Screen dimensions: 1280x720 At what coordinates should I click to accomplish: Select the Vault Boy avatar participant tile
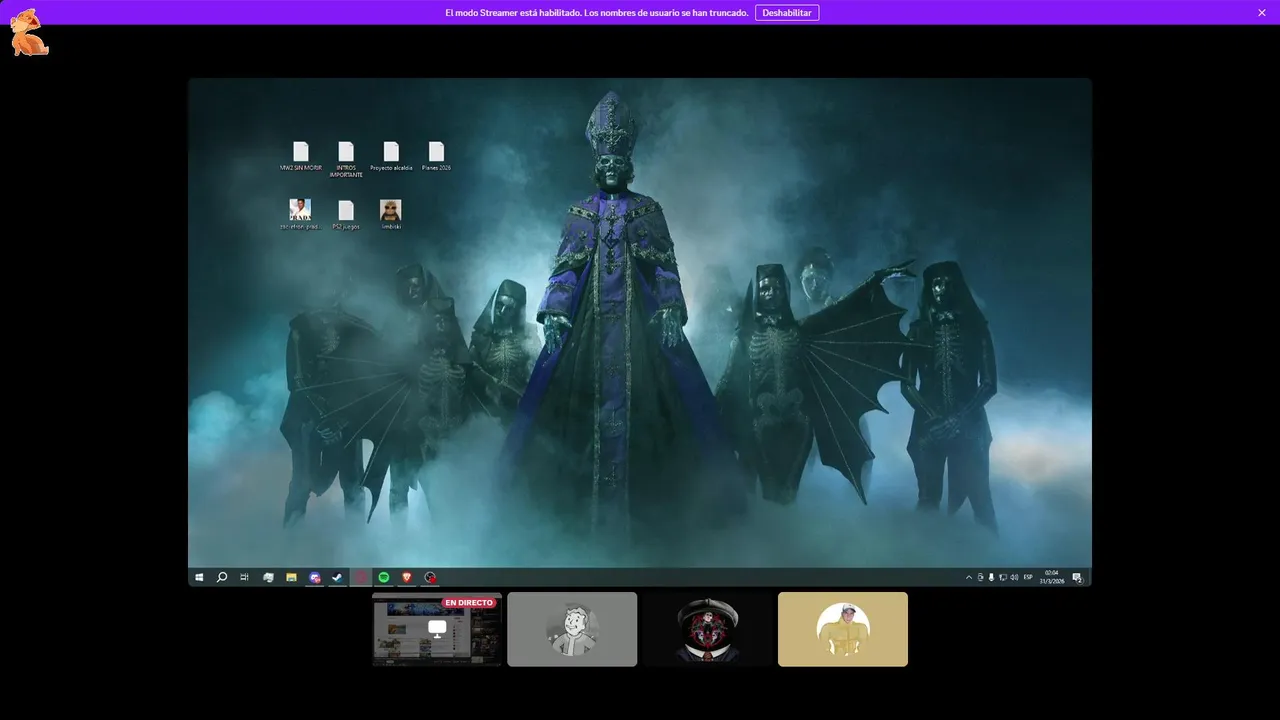click(x=572, y=629)
